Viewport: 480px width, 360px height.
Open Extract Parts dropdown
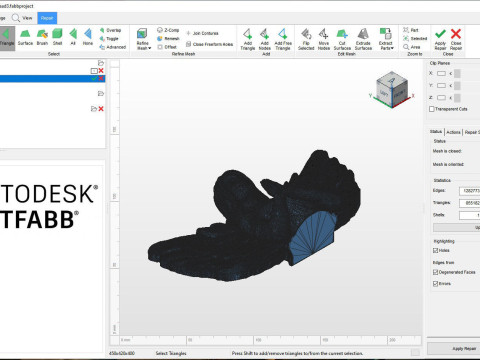[386, 39]
